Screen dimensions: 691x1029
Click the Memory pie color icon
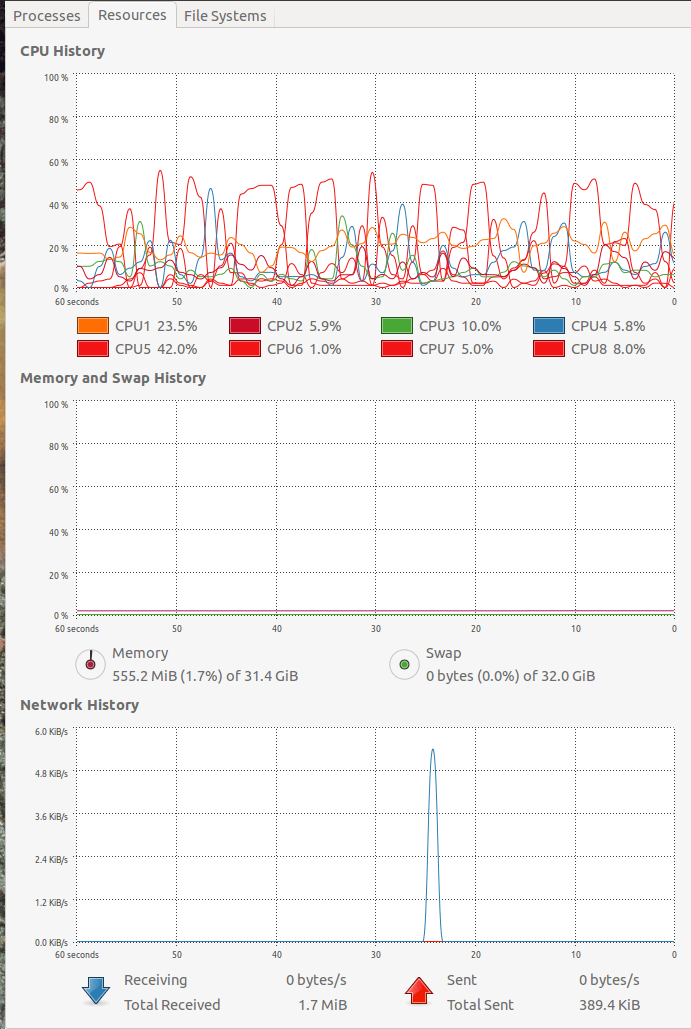pos(91,664)
